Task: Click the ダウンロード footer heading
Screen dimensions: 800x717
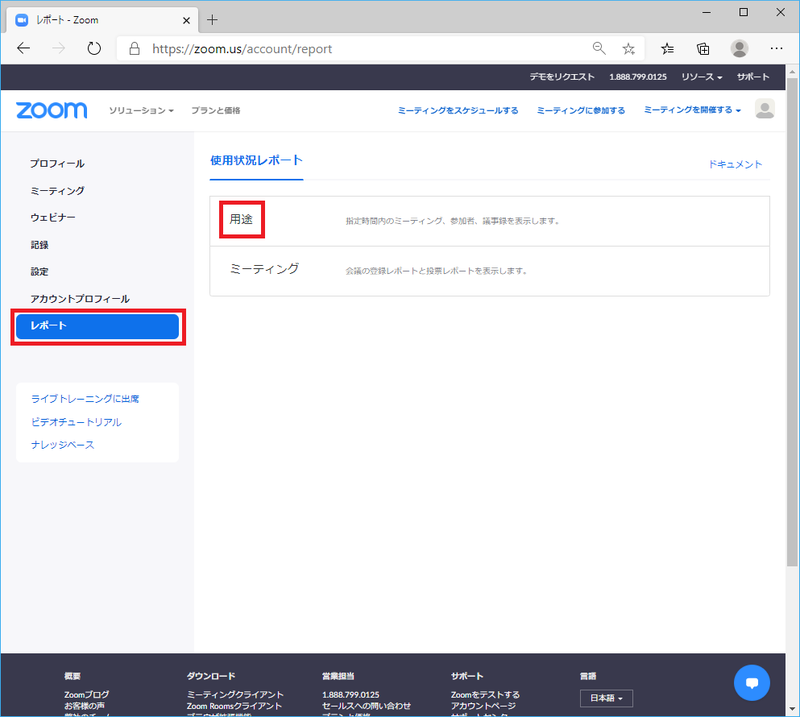Action: [211, 676]
